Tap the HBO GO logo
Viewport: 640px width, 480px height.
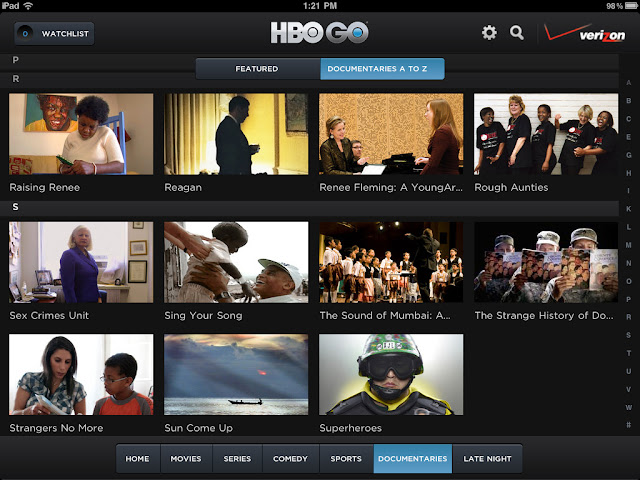(x=320, y=32)
